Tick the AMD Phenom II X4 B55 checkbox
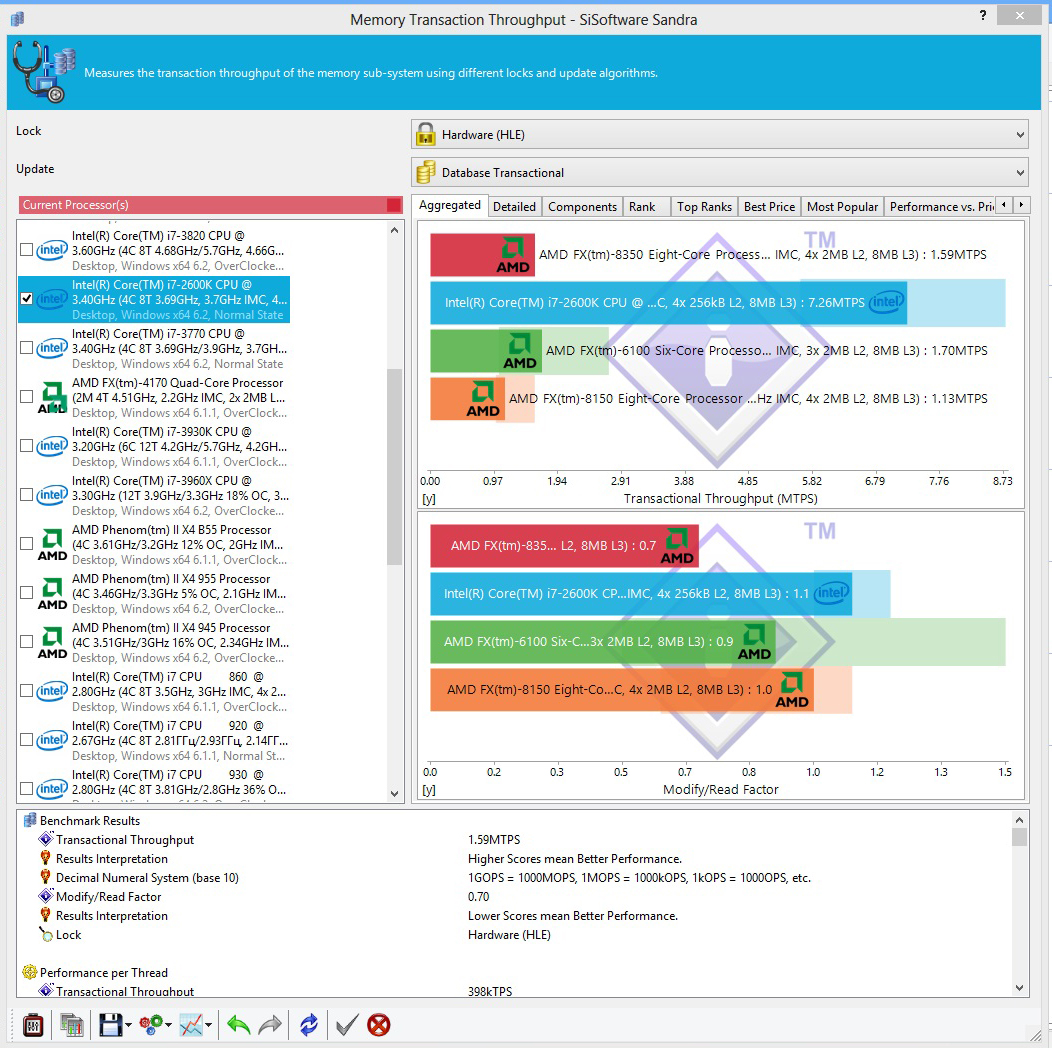This screenshot has width=1052, height=1048. click(x=26, y=543)
